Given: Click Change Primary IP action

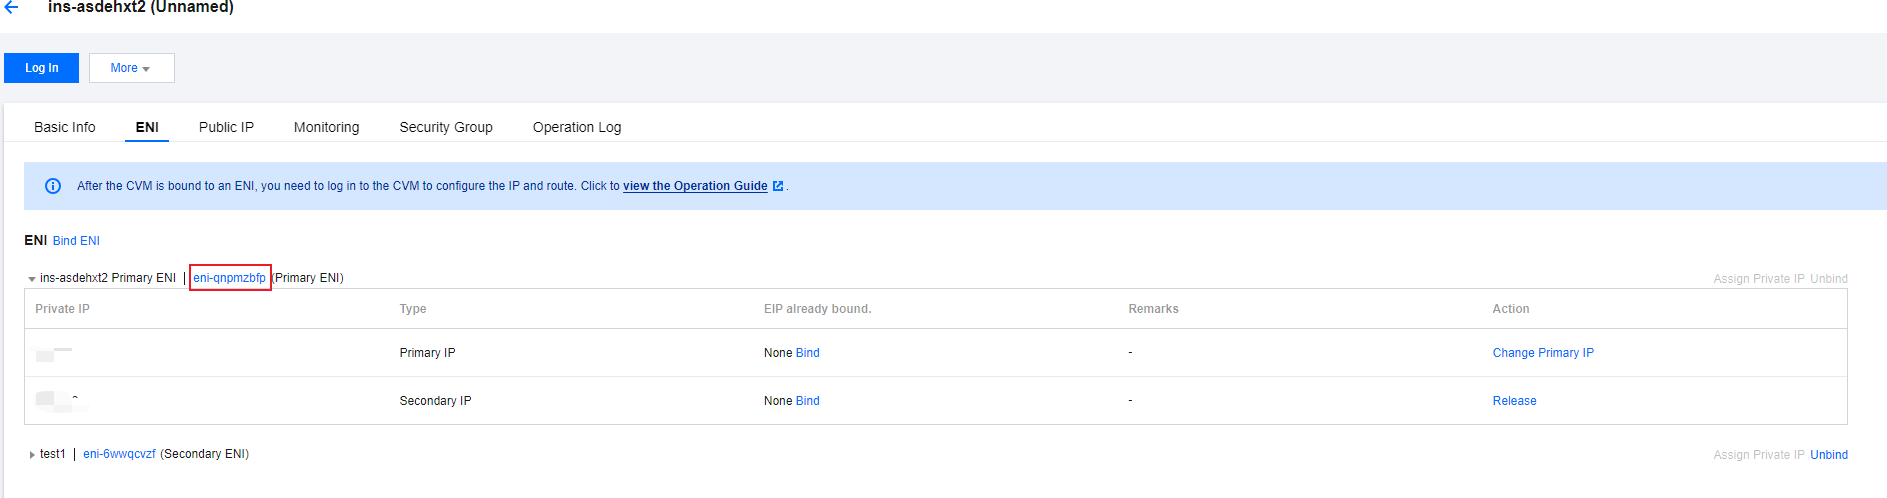Looking at the screenshot, I should (x=1543, y=353).
